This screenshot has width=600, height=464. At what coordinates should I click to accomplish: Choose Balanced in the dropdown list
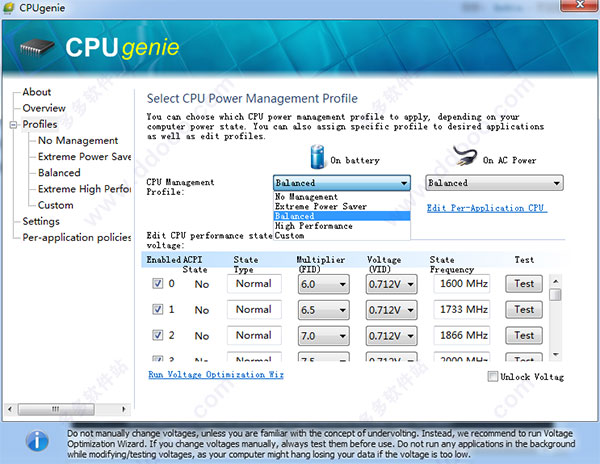342,216
